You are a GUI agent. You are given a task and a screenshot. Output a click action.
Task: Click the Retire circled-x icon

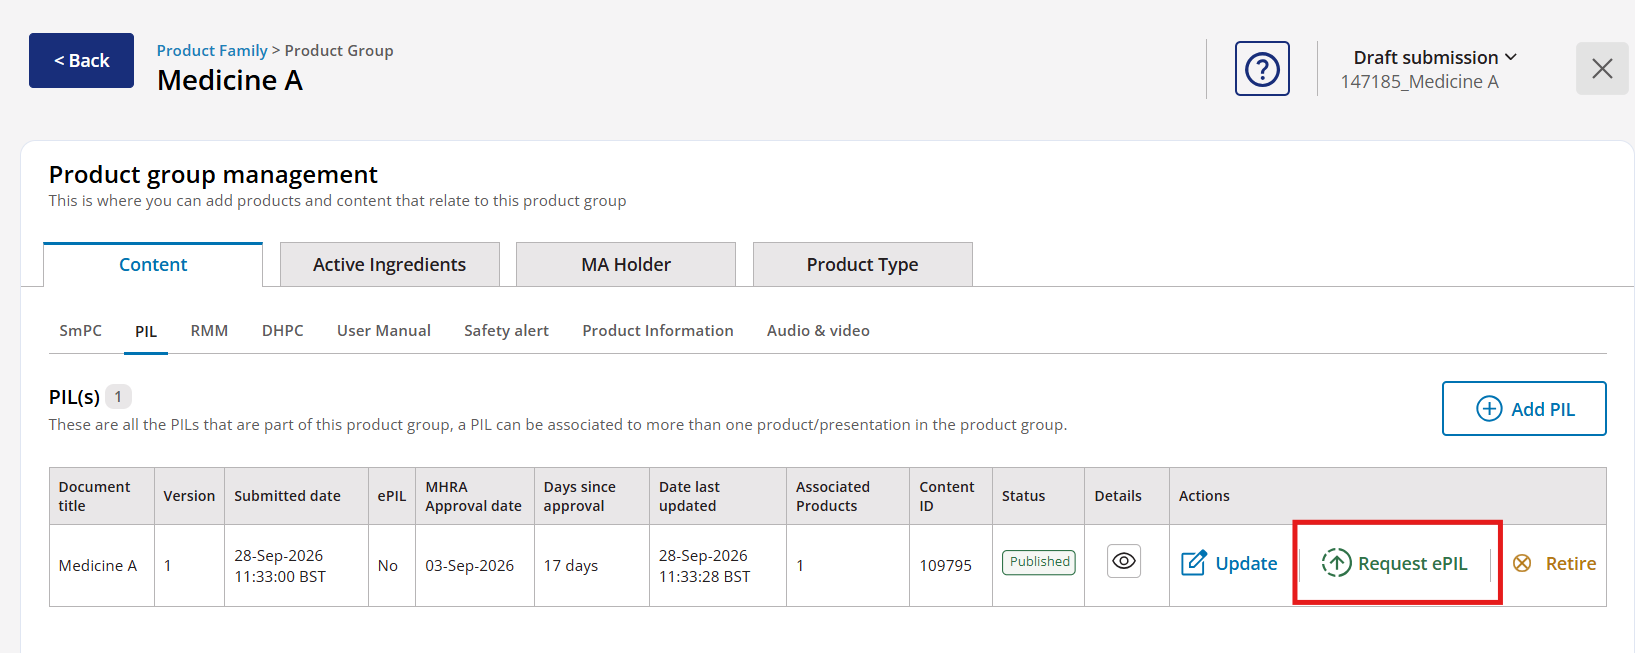point(1522,563)
